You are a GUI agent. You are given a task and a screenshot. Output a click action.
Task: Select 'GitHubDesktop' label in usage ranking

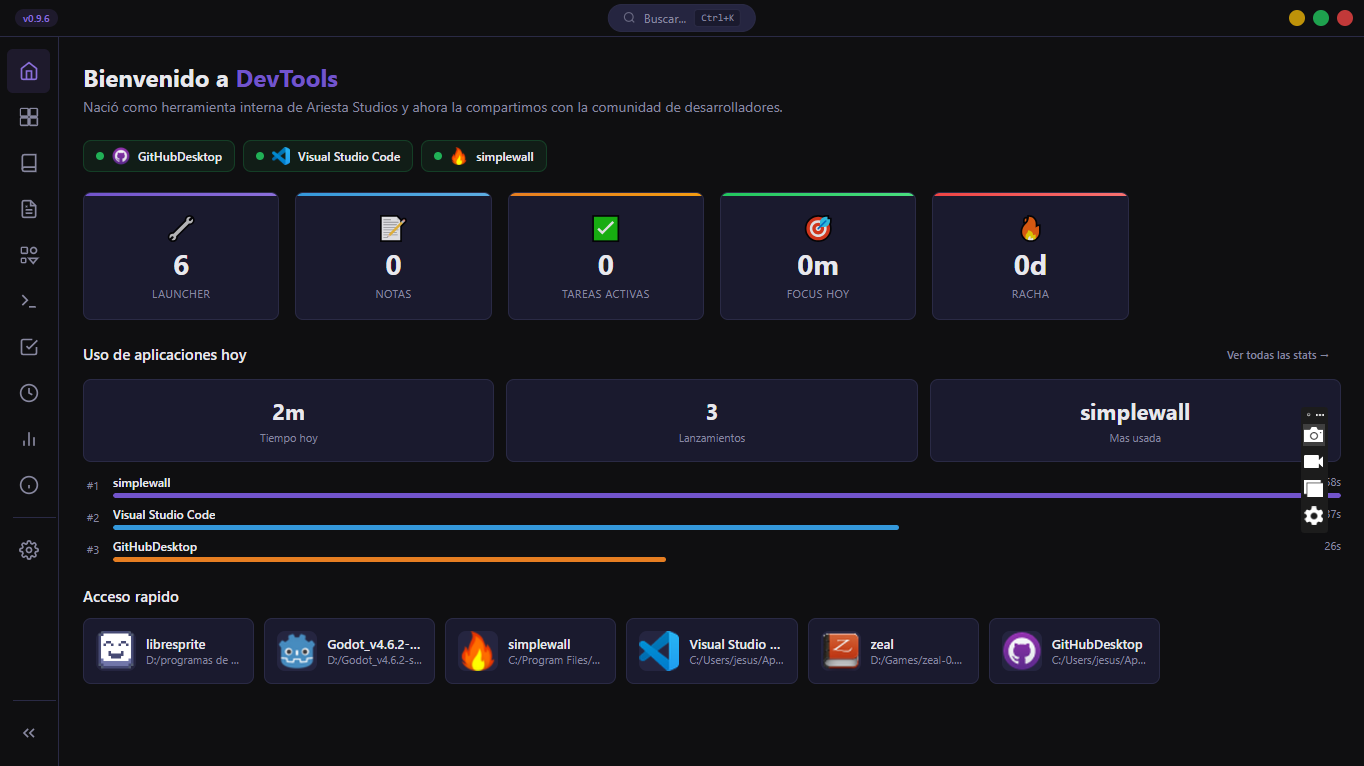point(155,547)
